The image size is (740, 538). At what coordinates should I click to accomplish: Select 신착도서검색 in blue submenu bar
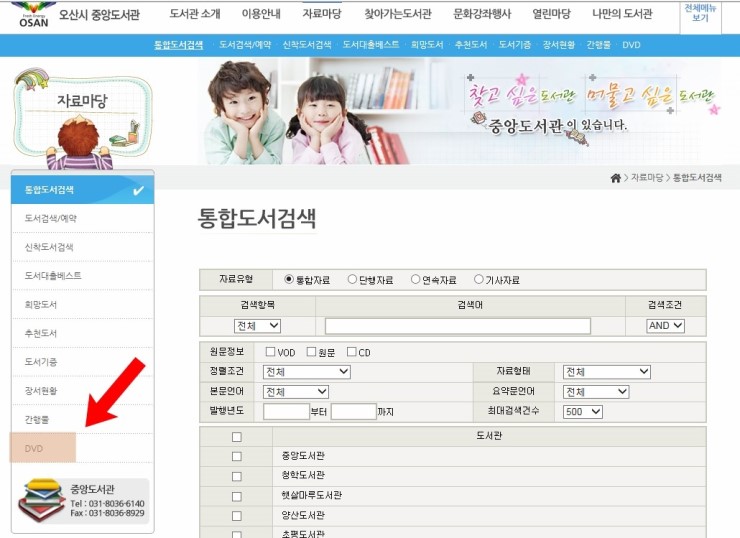pos(307,45)
